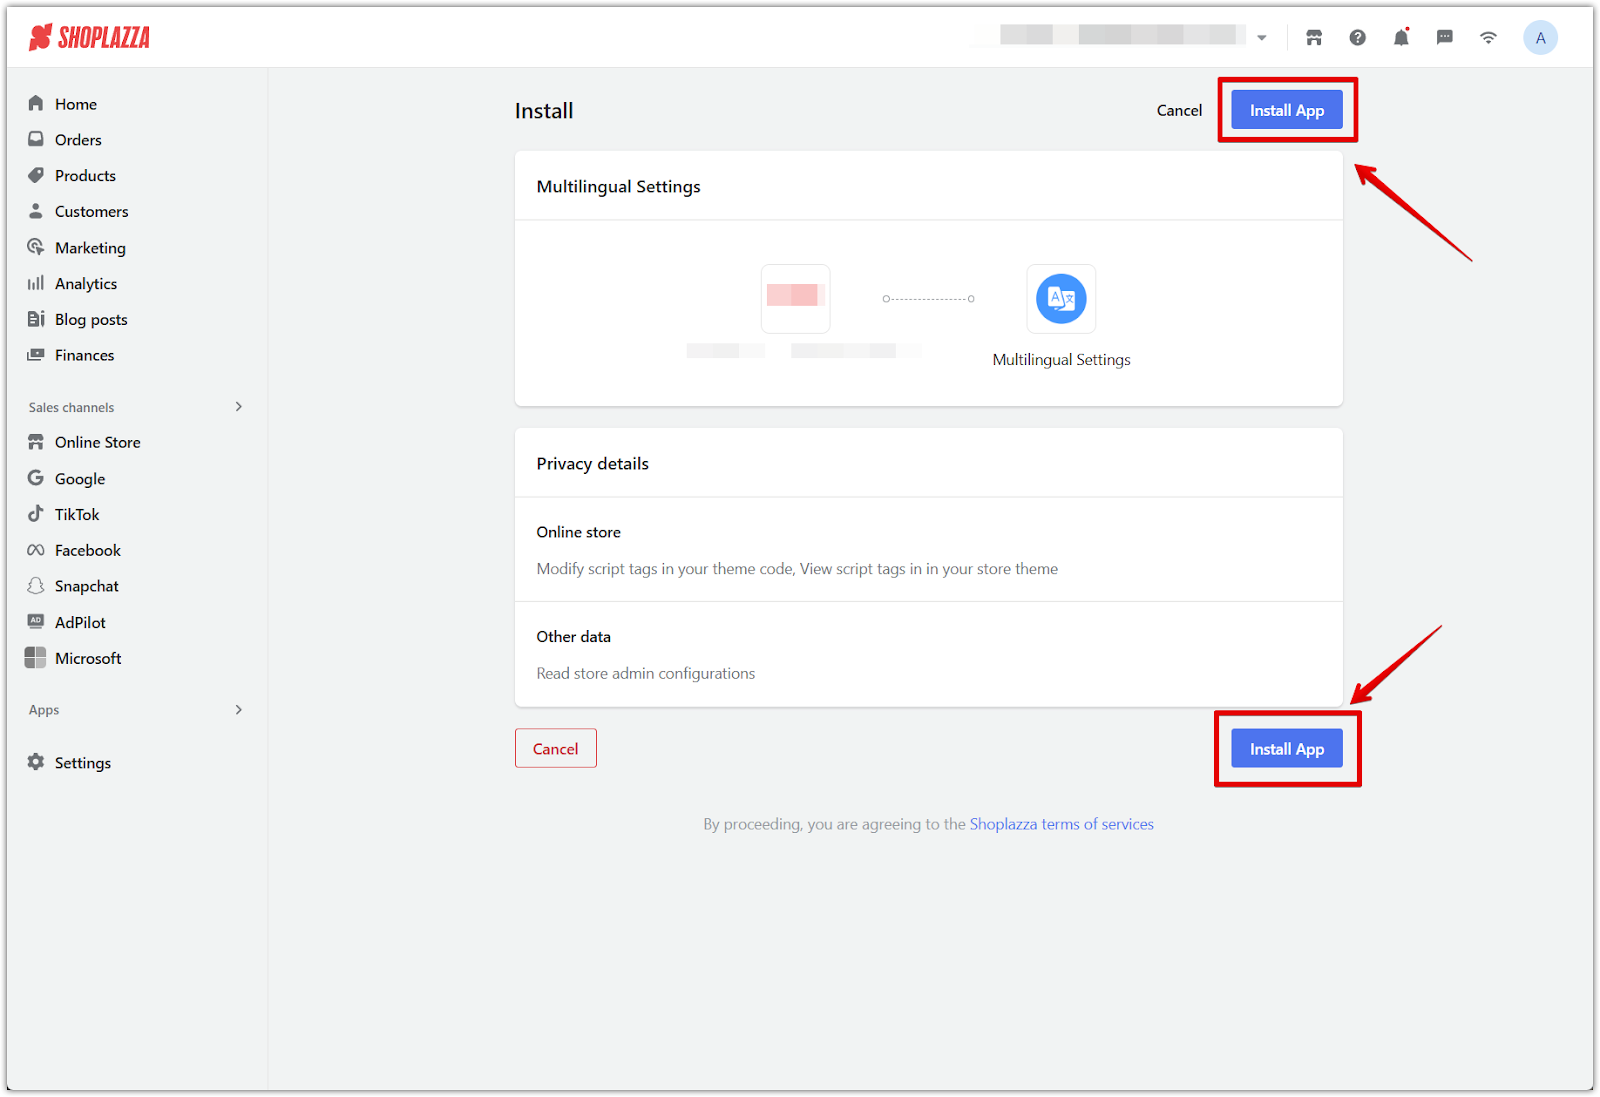Click the bottom red-outlined Cancel button
The height and width of the screenshot is (1097, 1600).
coord(556,748)
